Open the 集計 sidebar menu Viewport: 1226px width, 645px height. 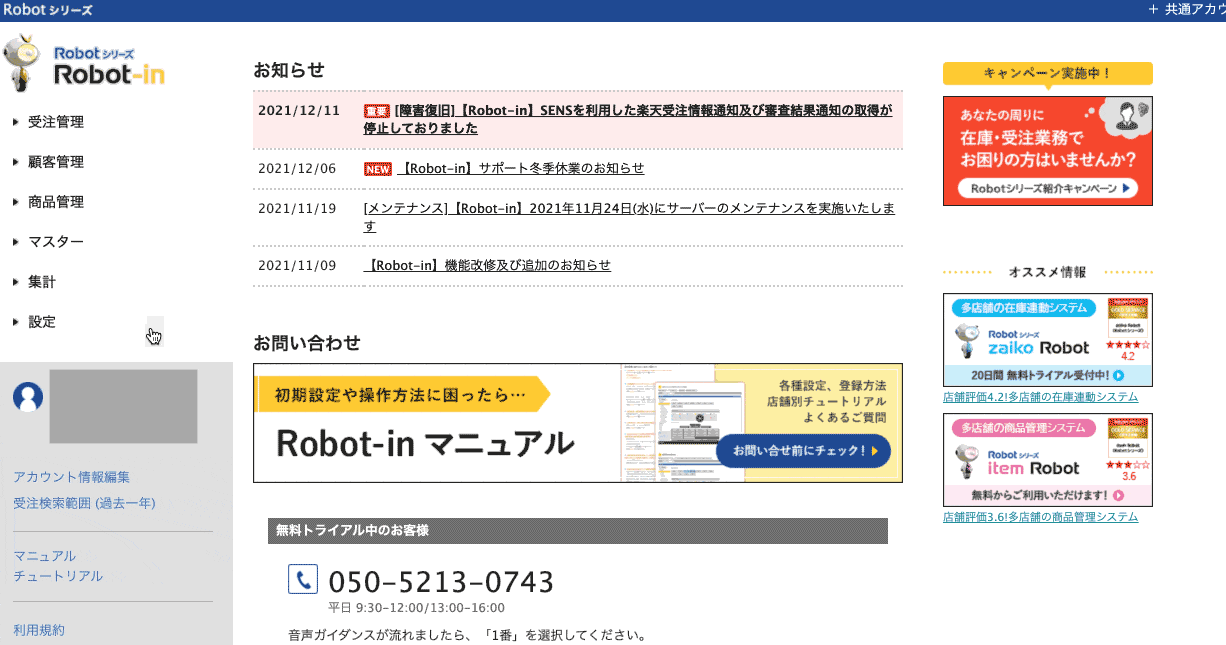tap(42, 282)
